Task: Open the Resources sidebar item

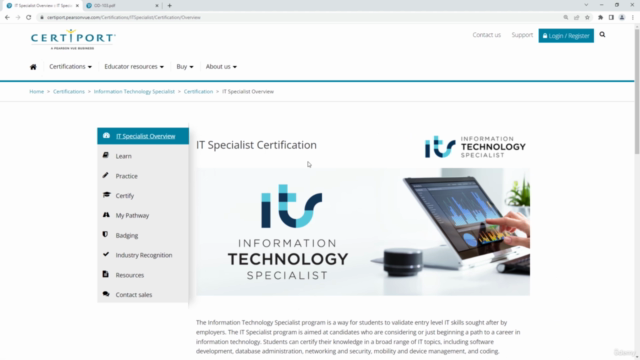Action: [x=143, y=275]
